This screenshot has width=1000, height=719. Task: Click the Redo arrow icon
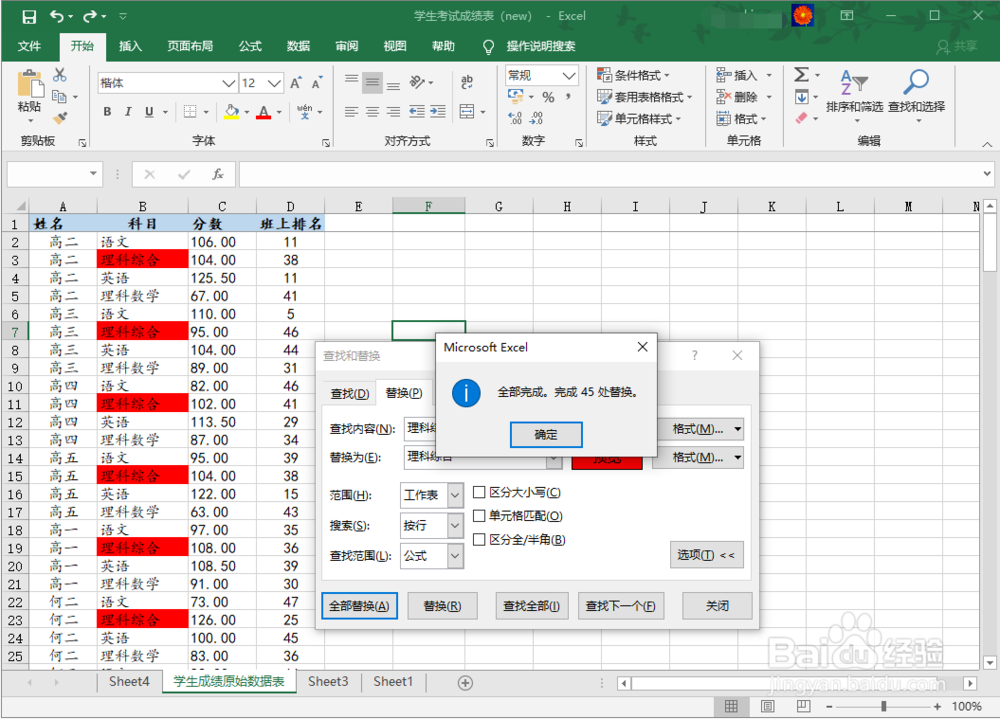coord(90,17)
